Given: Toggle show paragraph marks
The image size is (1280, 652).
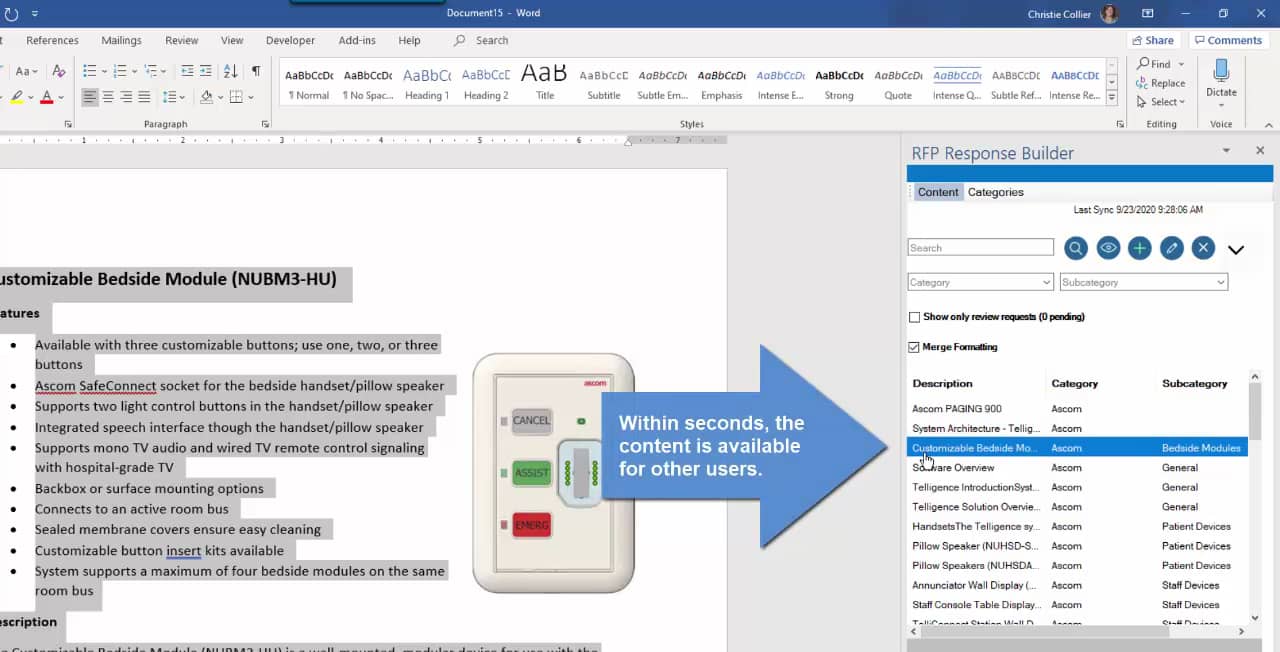Looking at the screenshot, I should 256,71.
